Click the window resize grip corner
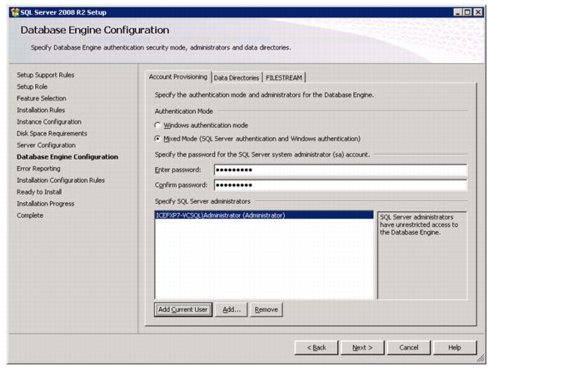Image resolution: width=576 pixels, height=371 pixels. [480, 359]
